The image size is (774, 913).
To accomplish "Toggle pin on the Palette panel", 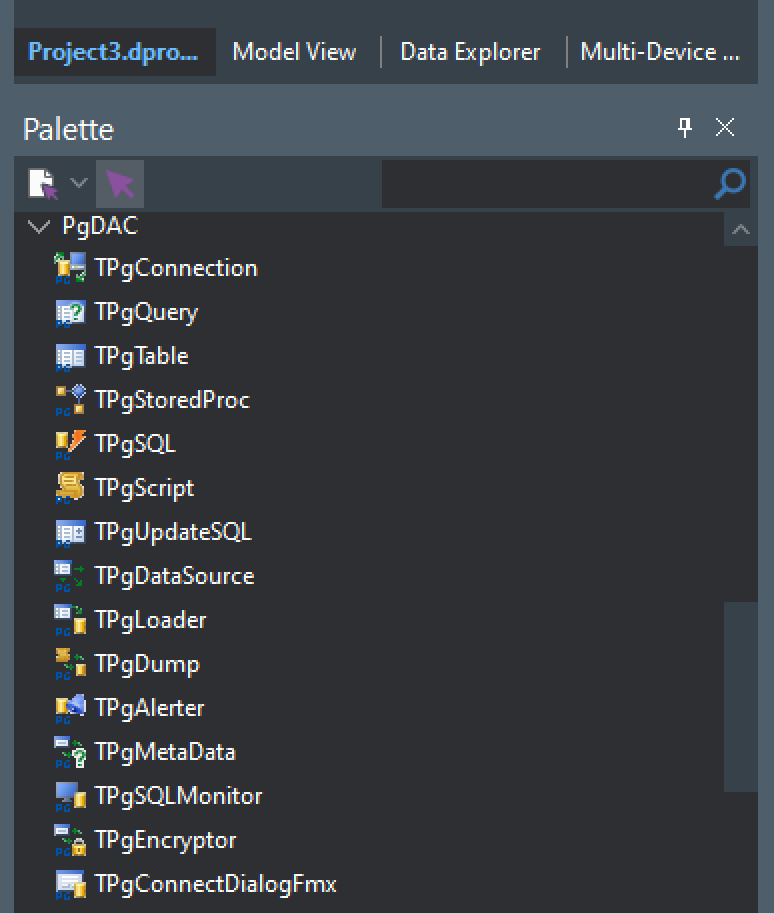I will (x=685, y=128).
